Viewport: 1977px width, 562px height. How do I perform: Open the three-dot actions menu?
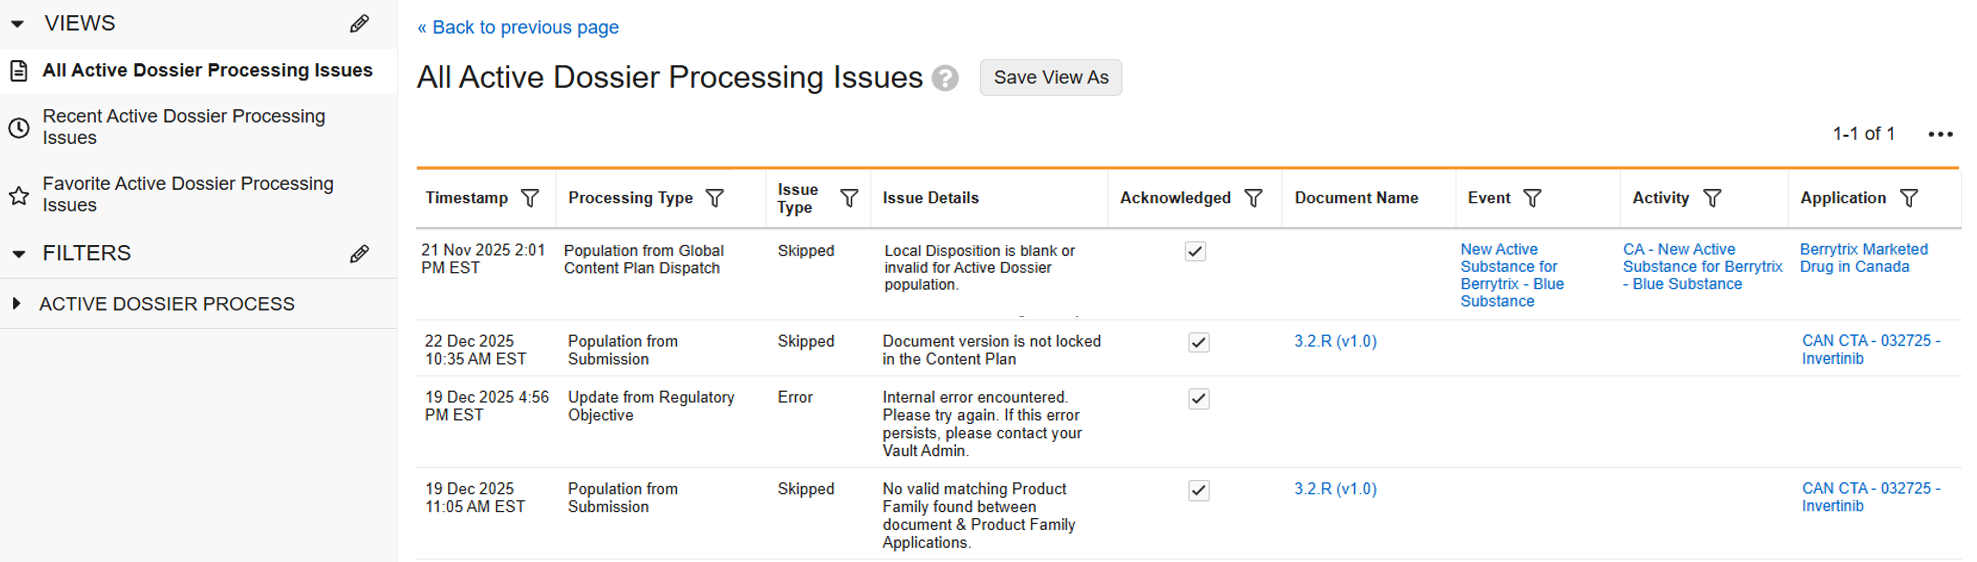pos(1940,134)
